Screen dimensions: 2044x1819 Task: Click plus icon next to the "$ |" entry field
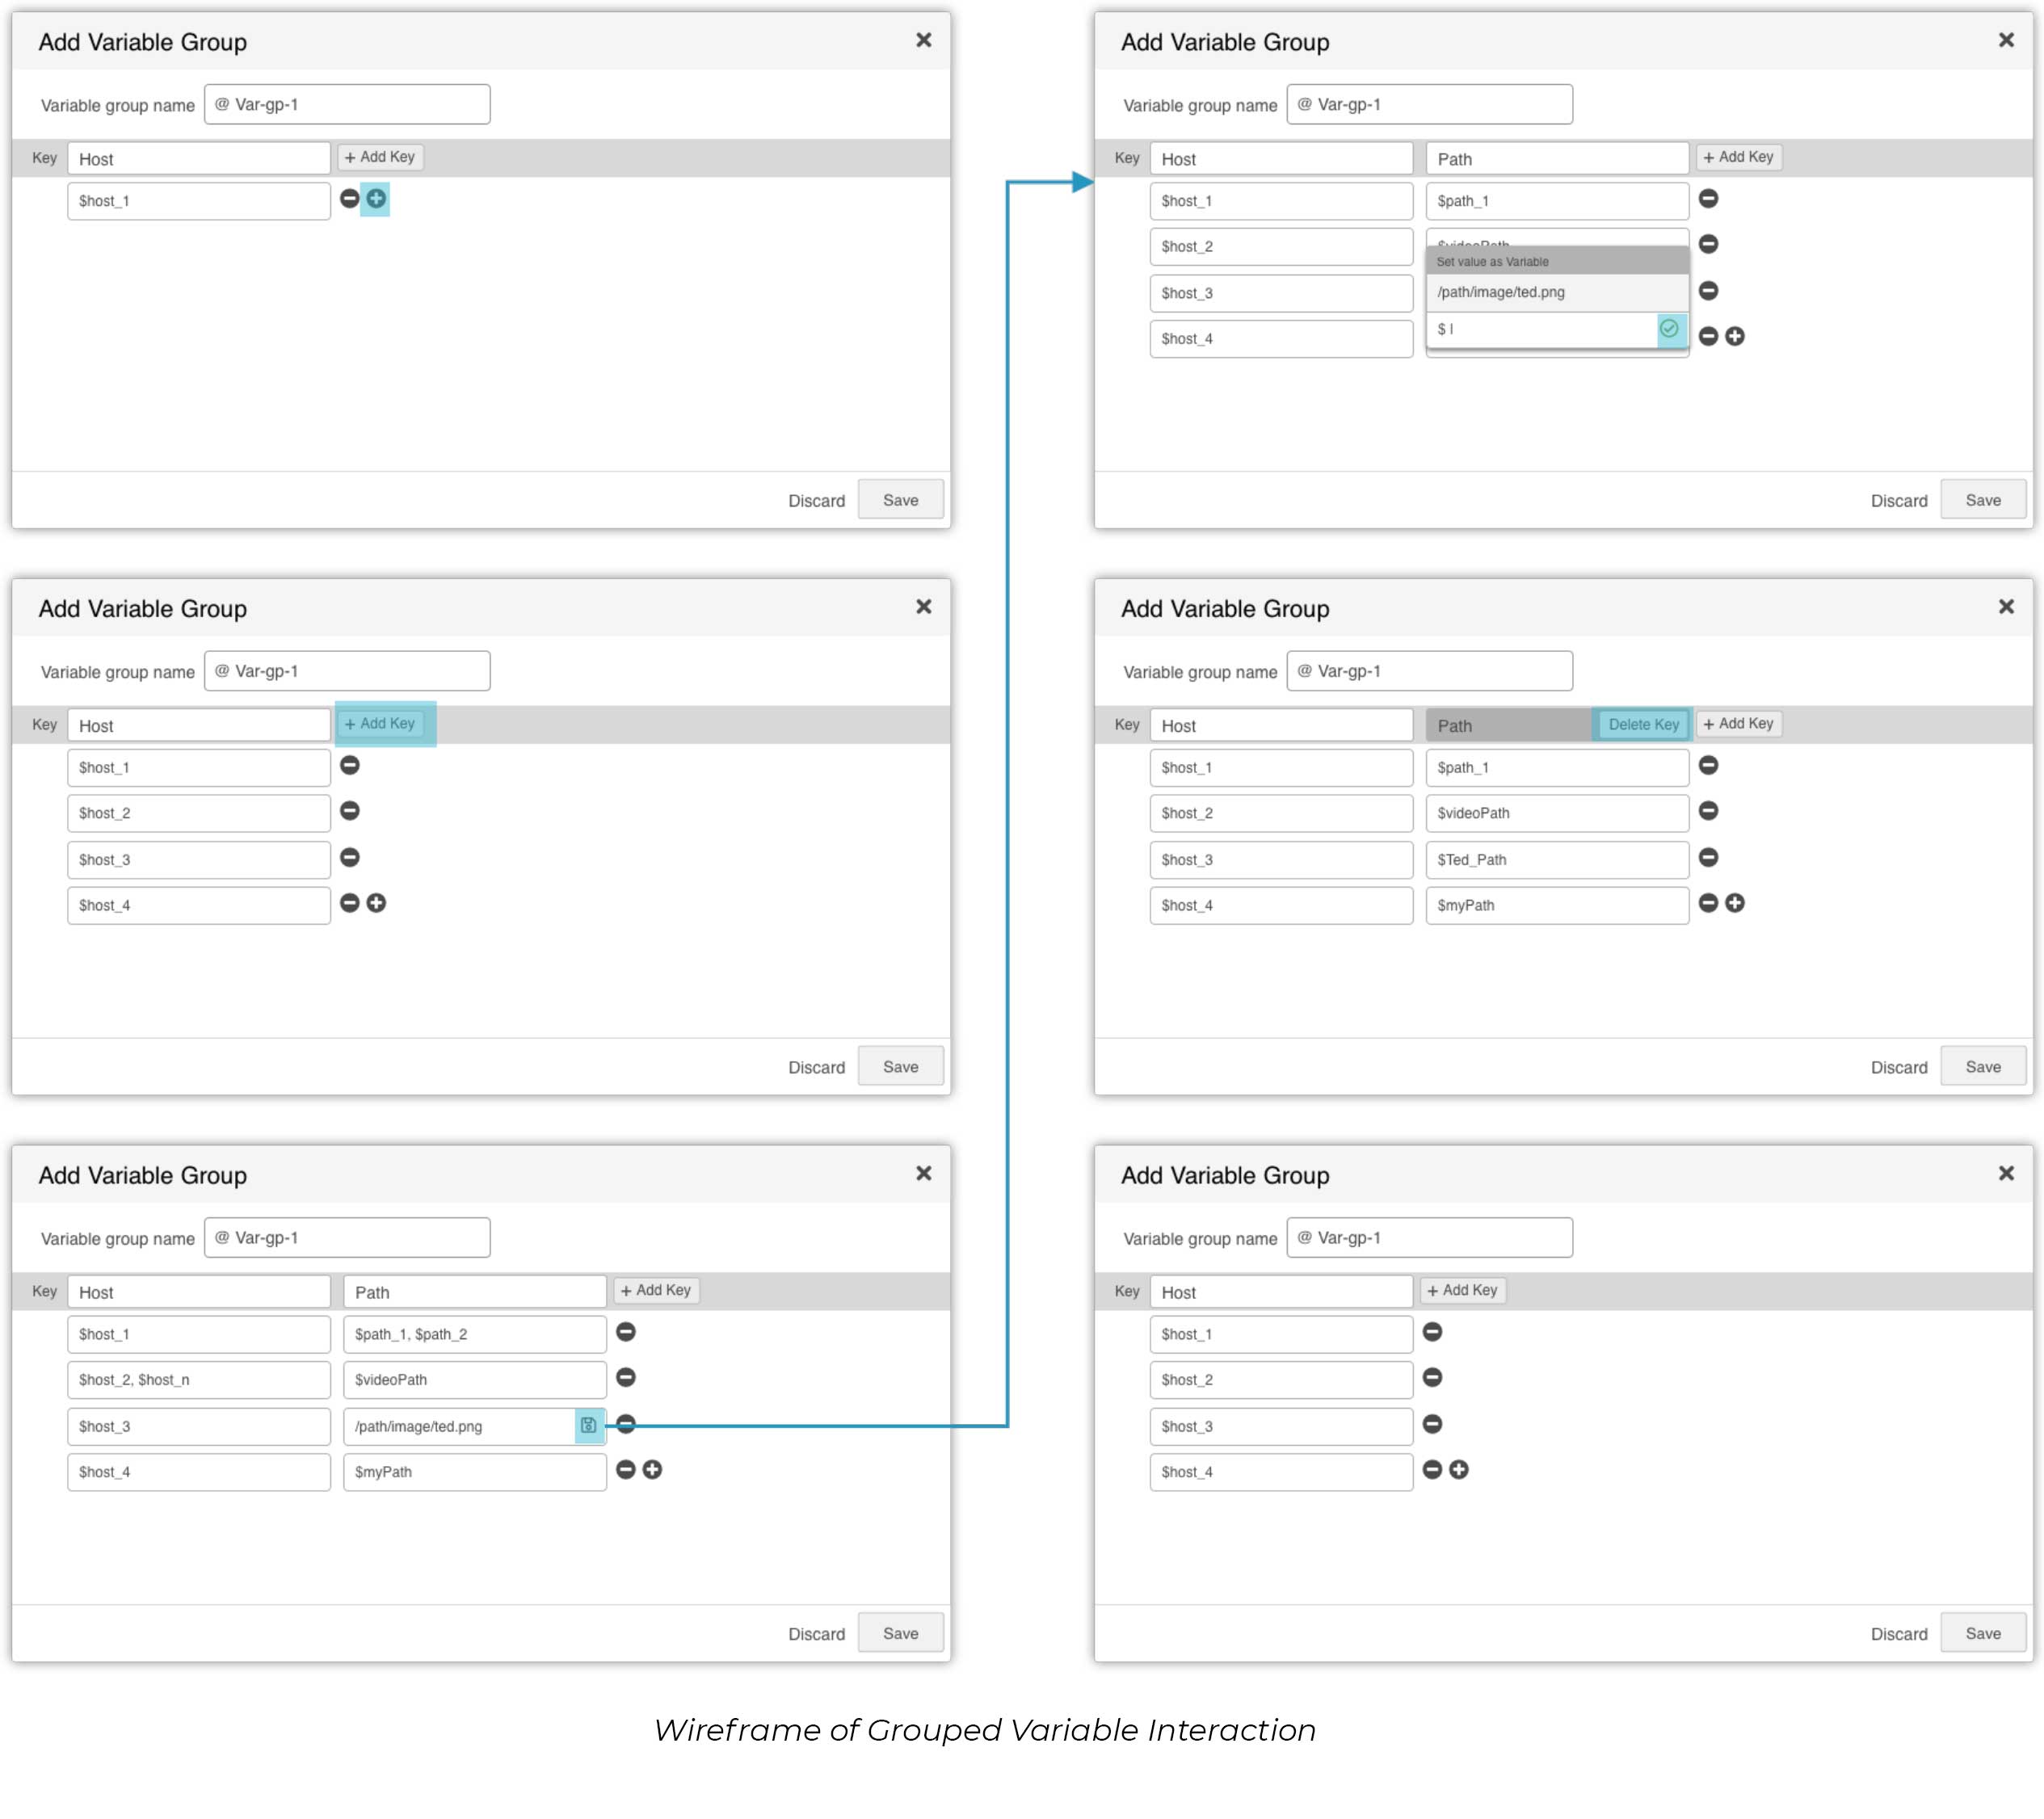pyautogui.click(x=1735, y=337)
